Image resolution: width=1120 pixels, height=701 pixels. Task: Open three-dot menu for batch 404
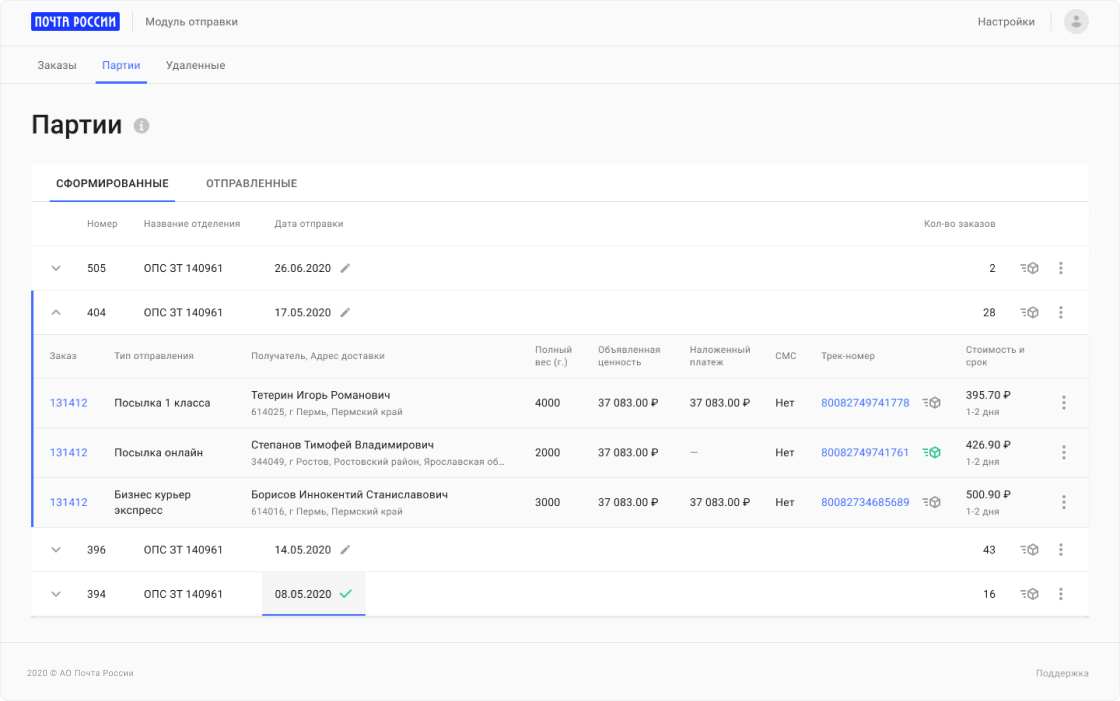click(1061, 312)
